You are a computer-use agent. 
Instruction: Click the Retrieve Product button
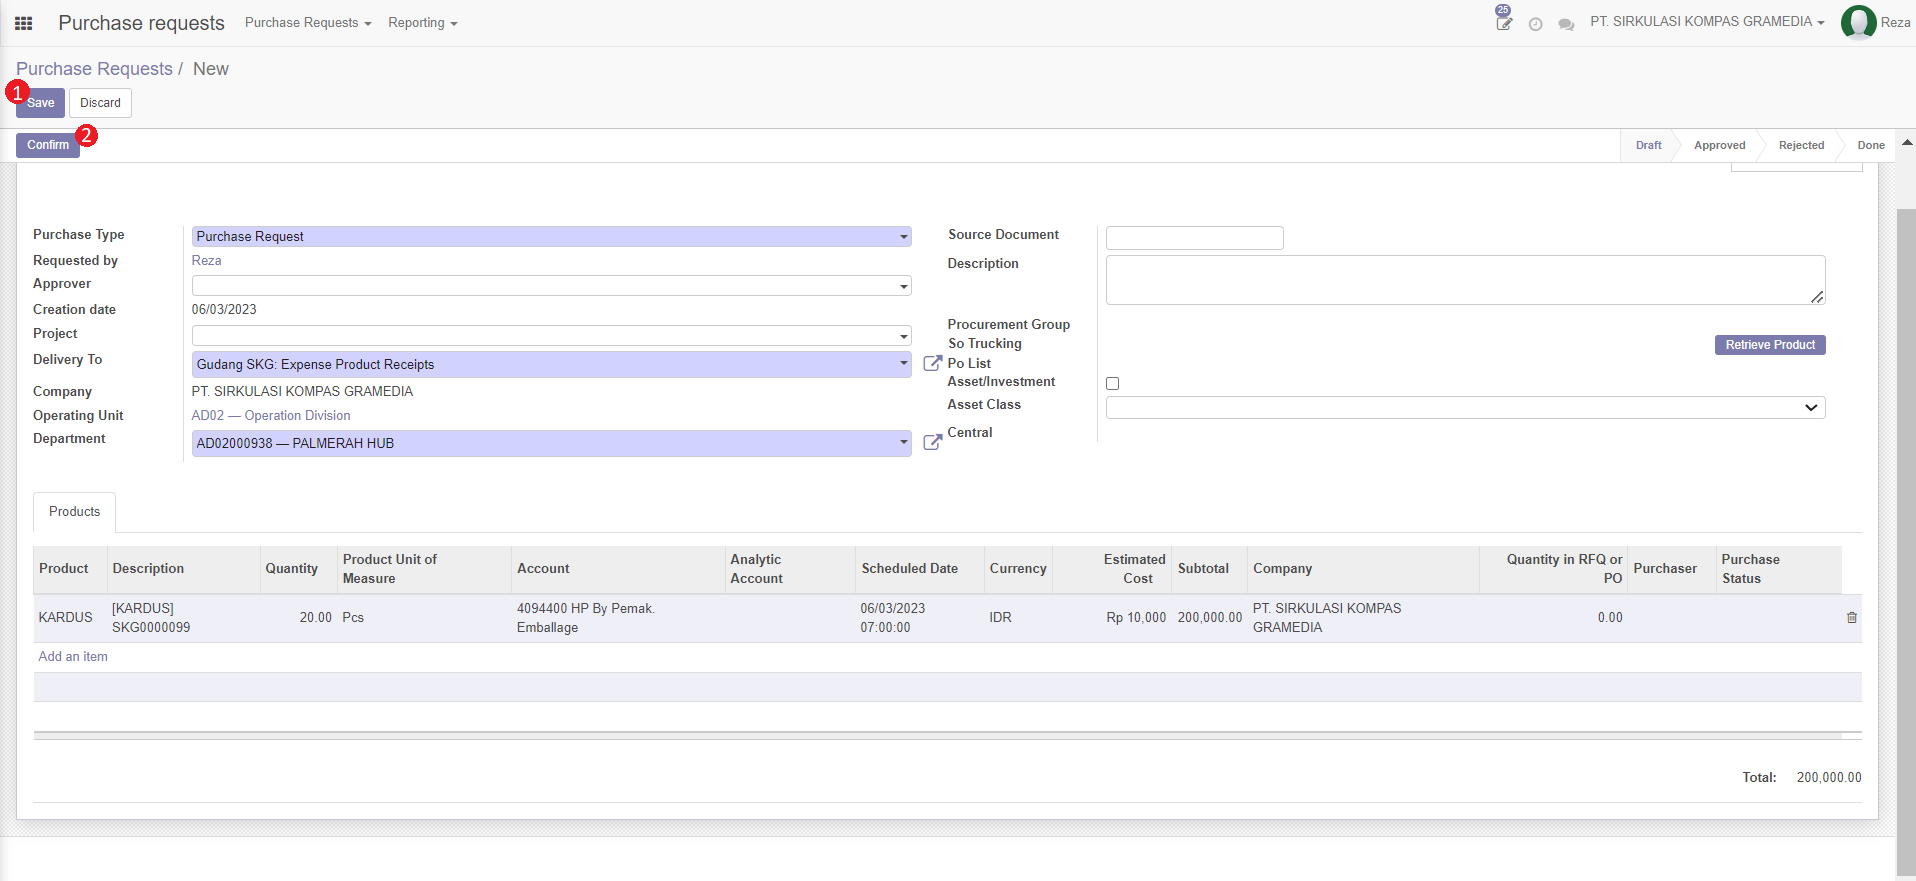pos(1770,345)
